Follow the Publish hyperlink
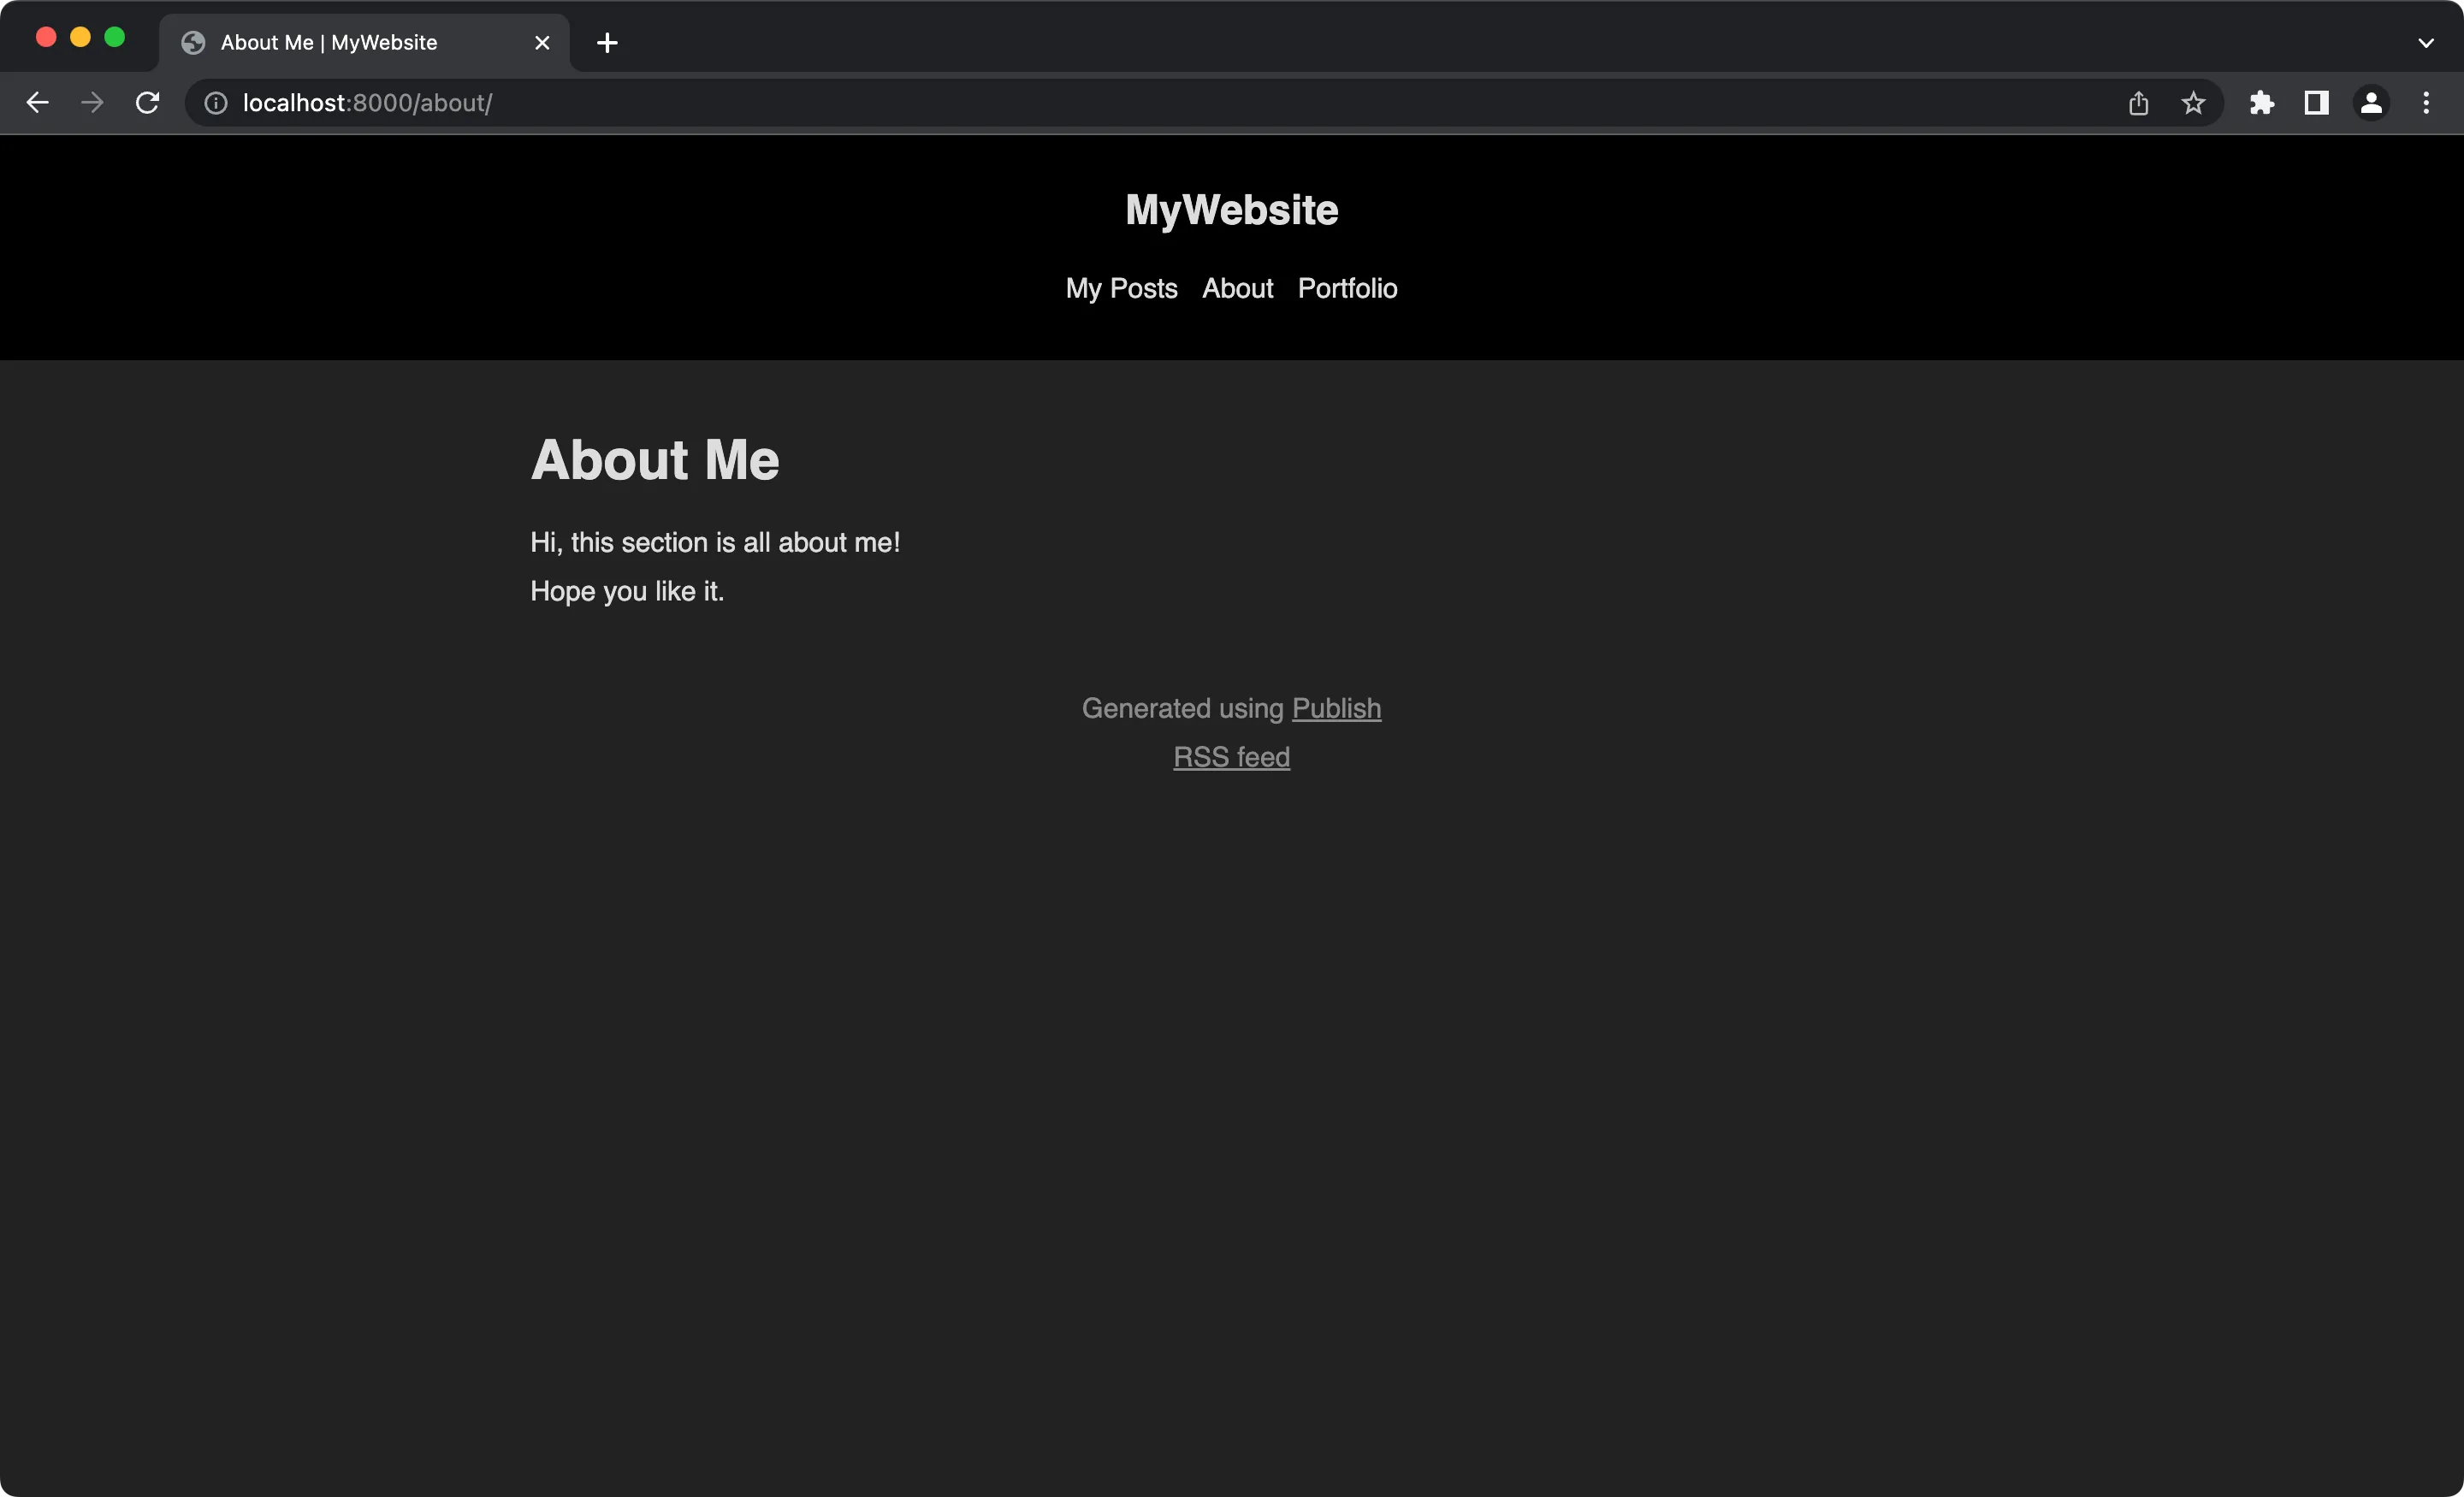Image resolution: width=2464 pixels, height=1497 pixels. [x=1336, y=708]
